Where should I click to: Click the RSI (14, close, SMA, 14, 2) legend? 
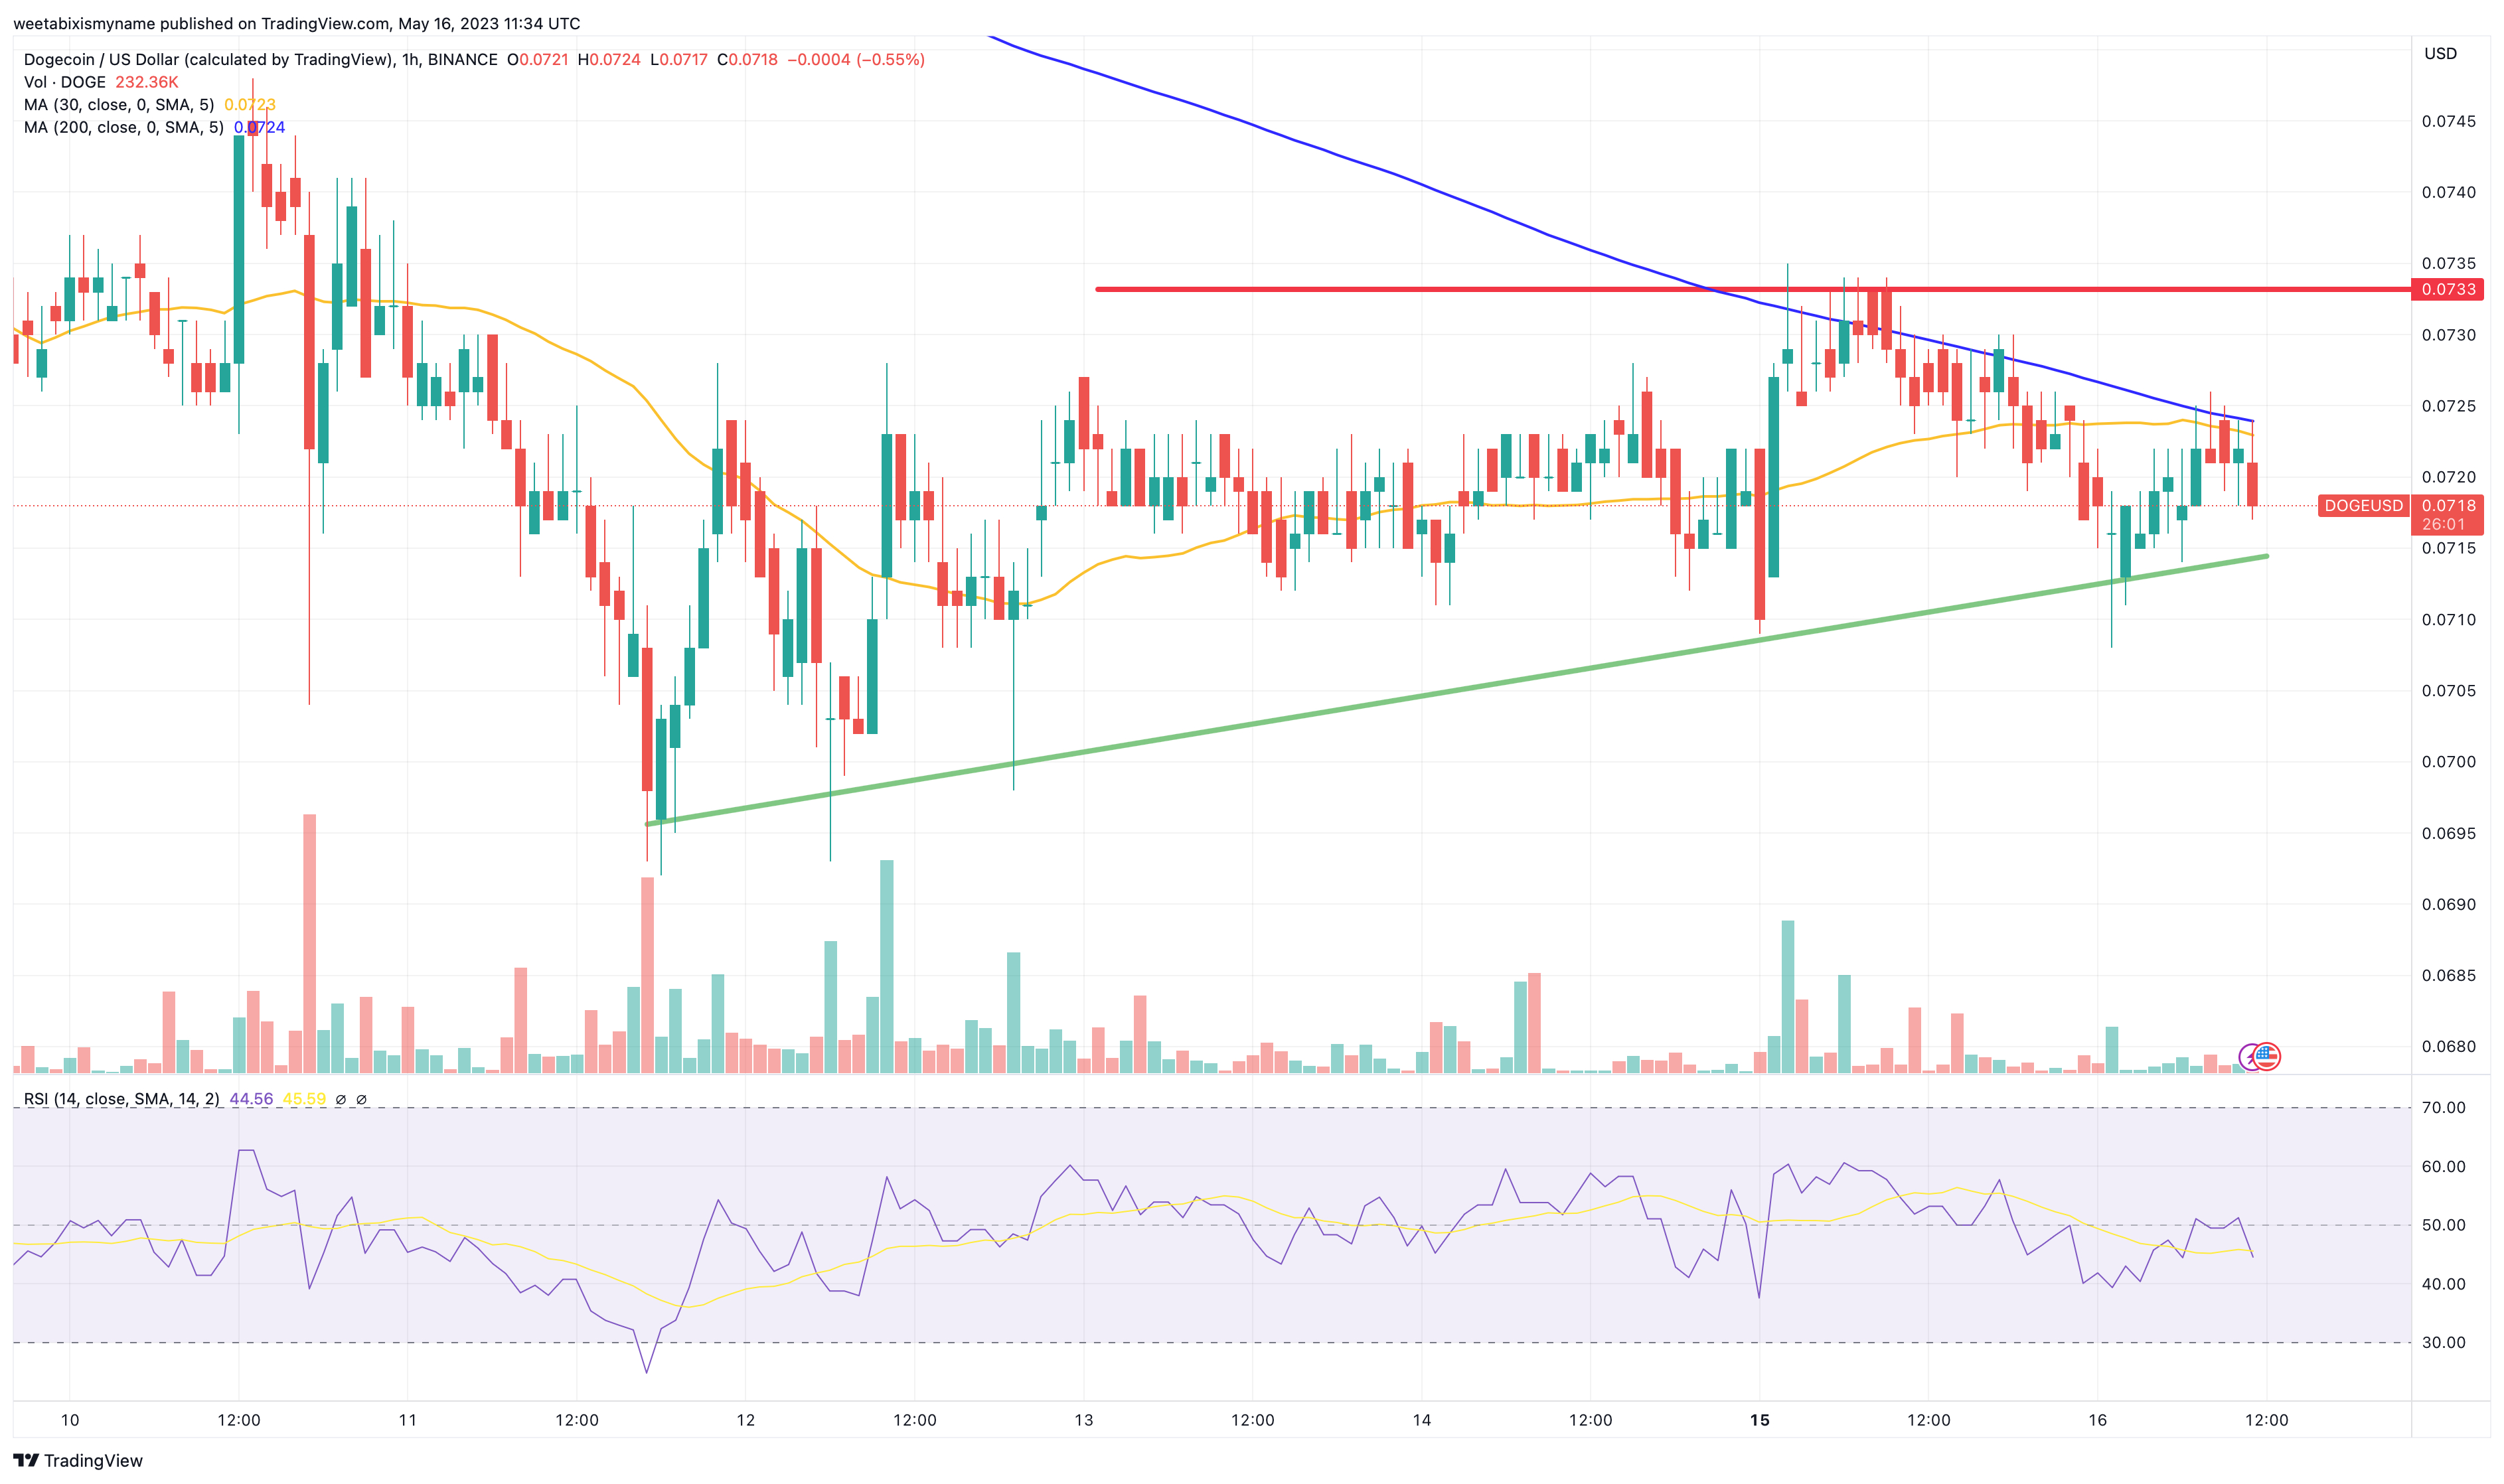coord(122,1099)
